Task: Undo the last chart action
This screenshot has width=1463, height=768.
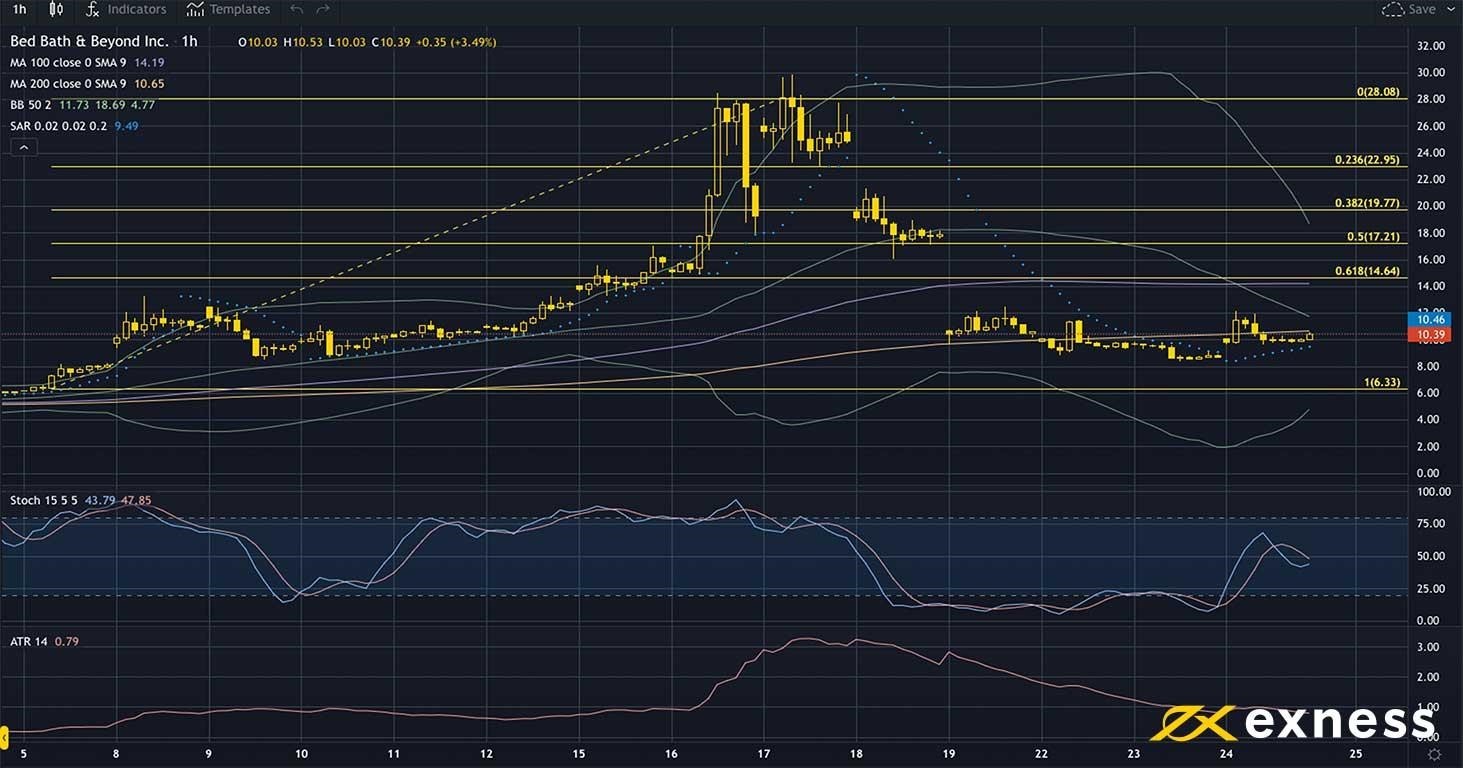Action: [x=296, y=9]
